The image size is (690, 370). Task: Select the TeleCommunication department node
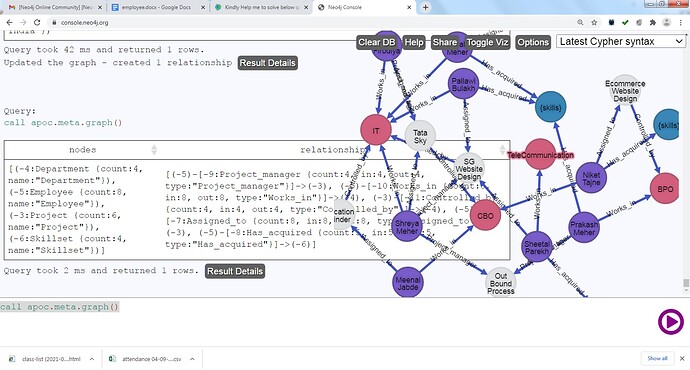pyautogui.click(x=540, y=155)
